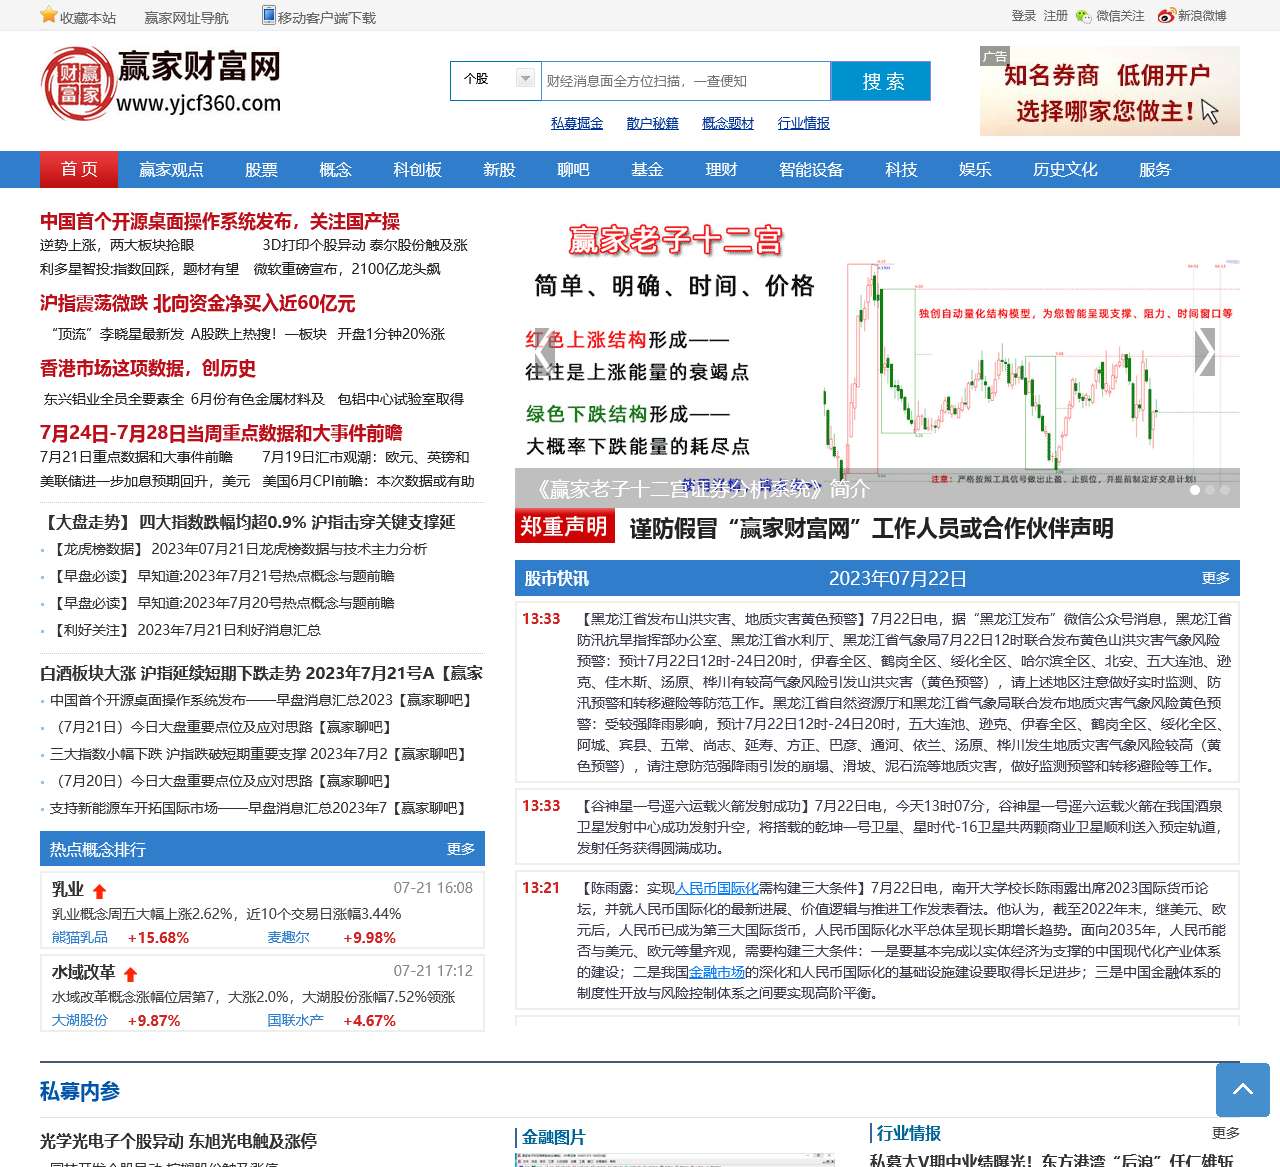The image size is (1280, 1167).
Task: Switch to the 聊吧 navigation tab
Action: coord(572,170)
